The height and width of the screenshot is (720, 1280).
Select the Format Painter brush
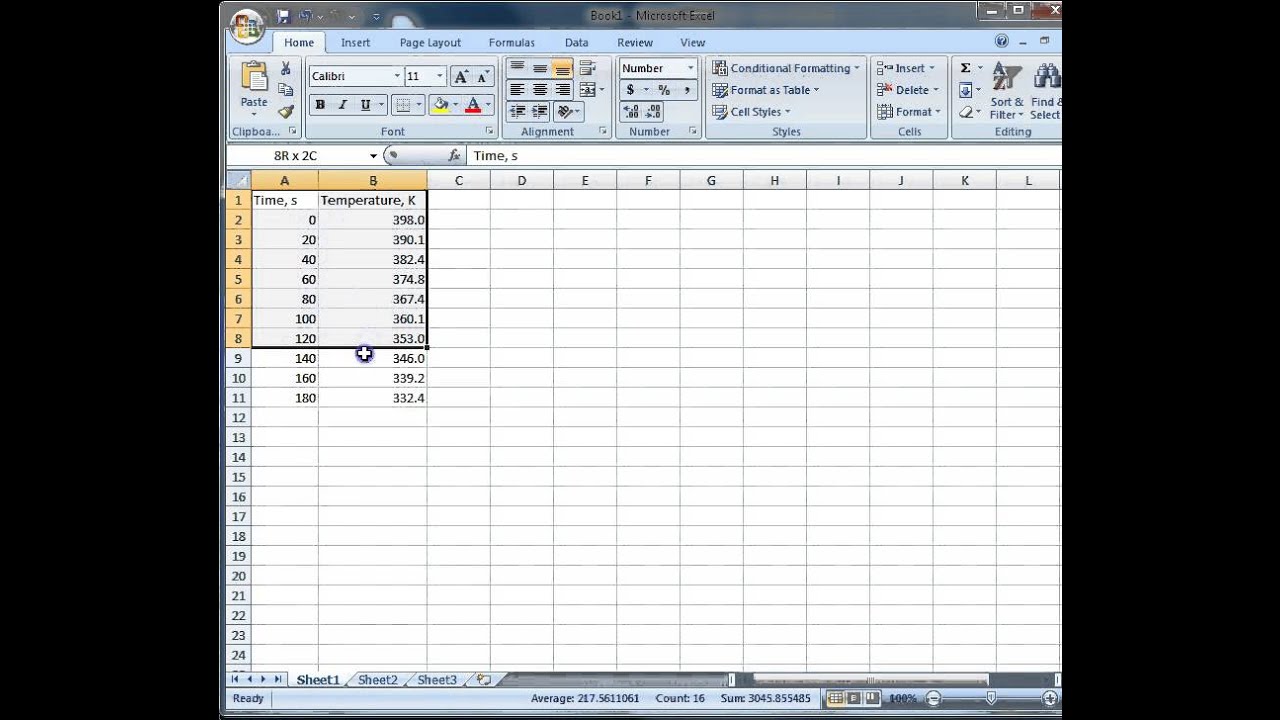pyautogui.click(x=285, y=111)
